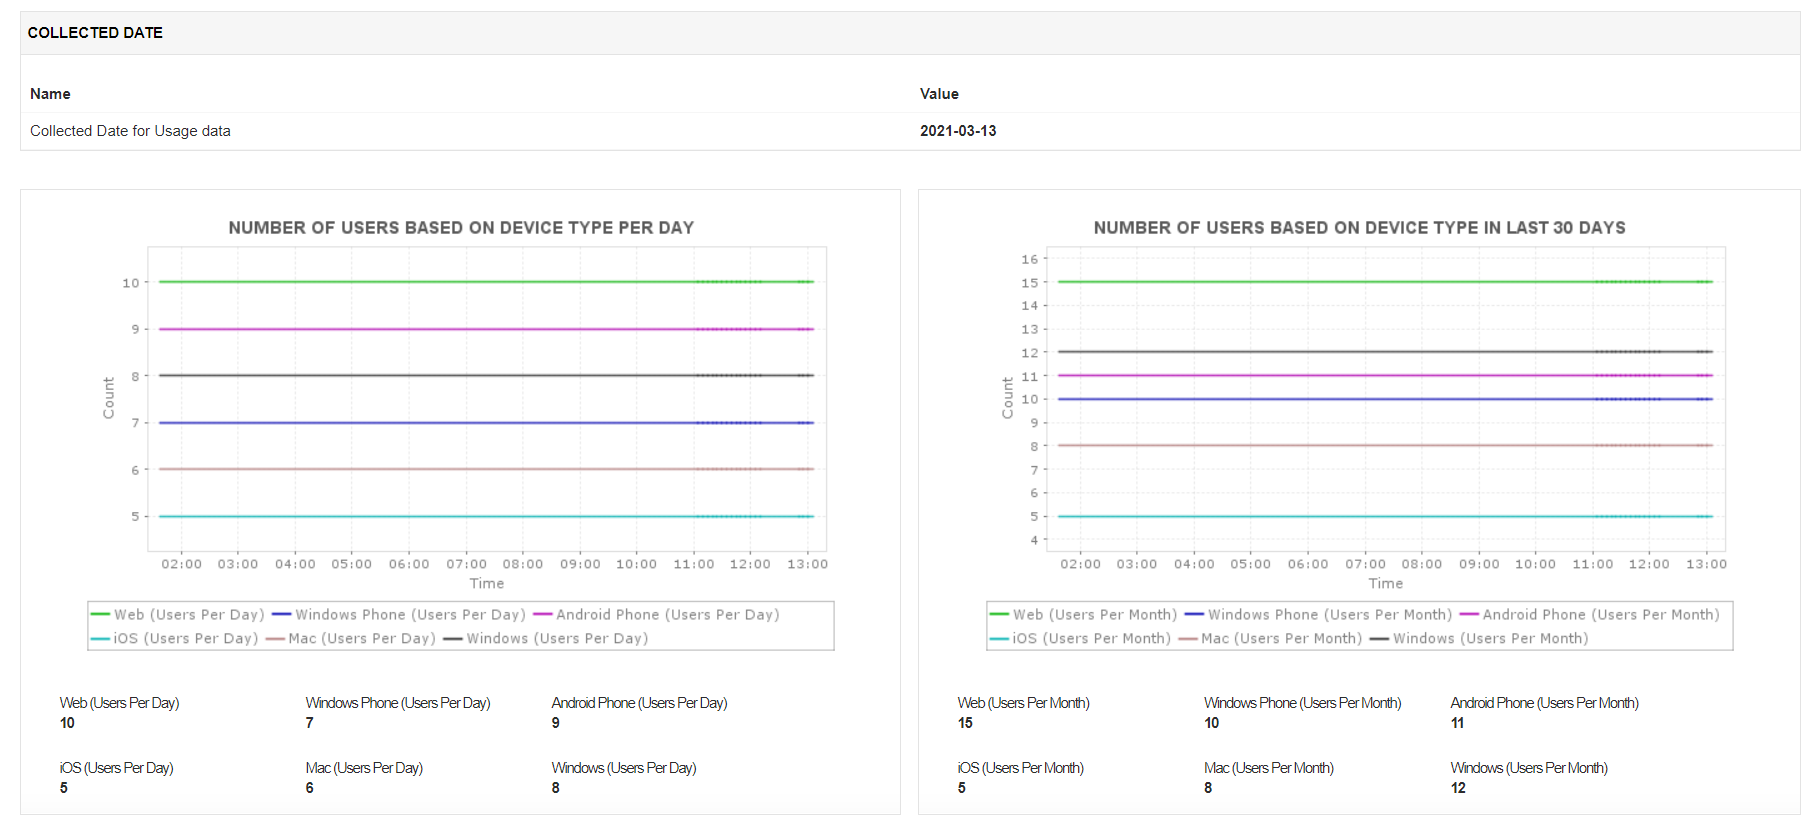Viewport: 1819px width, 828px height.
Task: Click the Count axis label on 30-day chart
Action: point(1007,398)
